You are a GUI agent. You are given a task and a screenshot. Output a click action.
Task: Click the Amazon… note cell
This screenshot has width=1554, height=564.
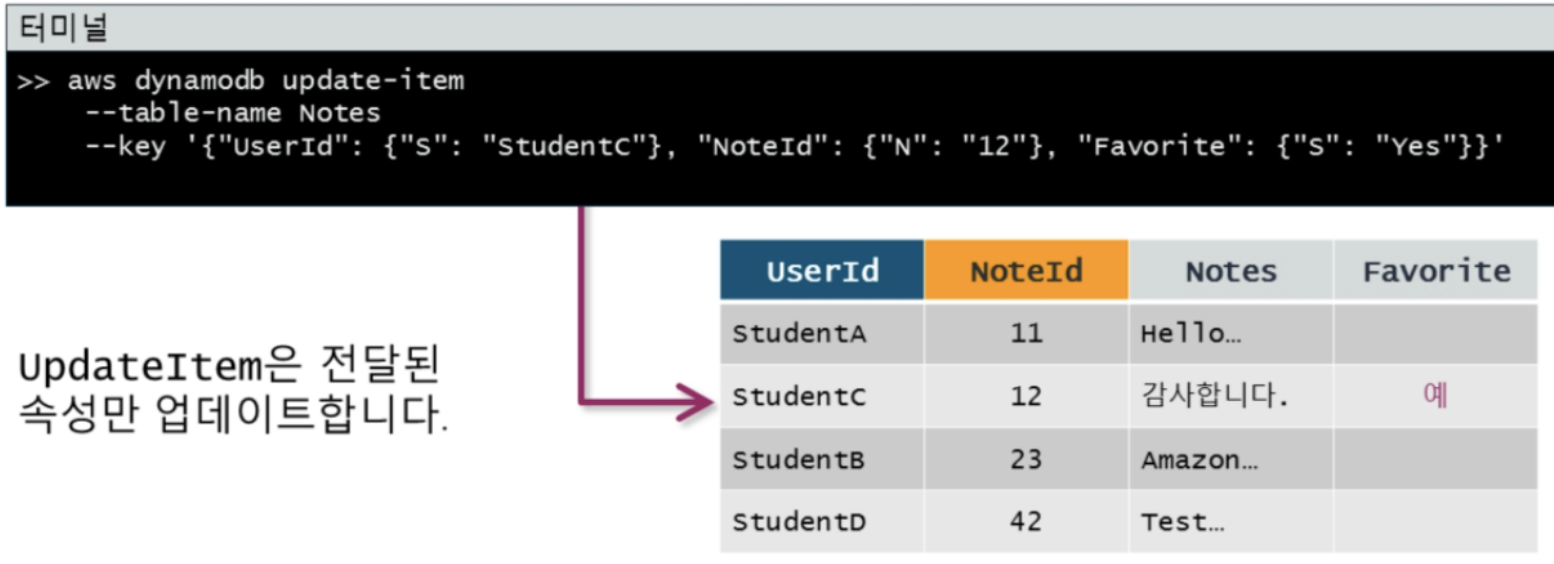(1231, 459)
